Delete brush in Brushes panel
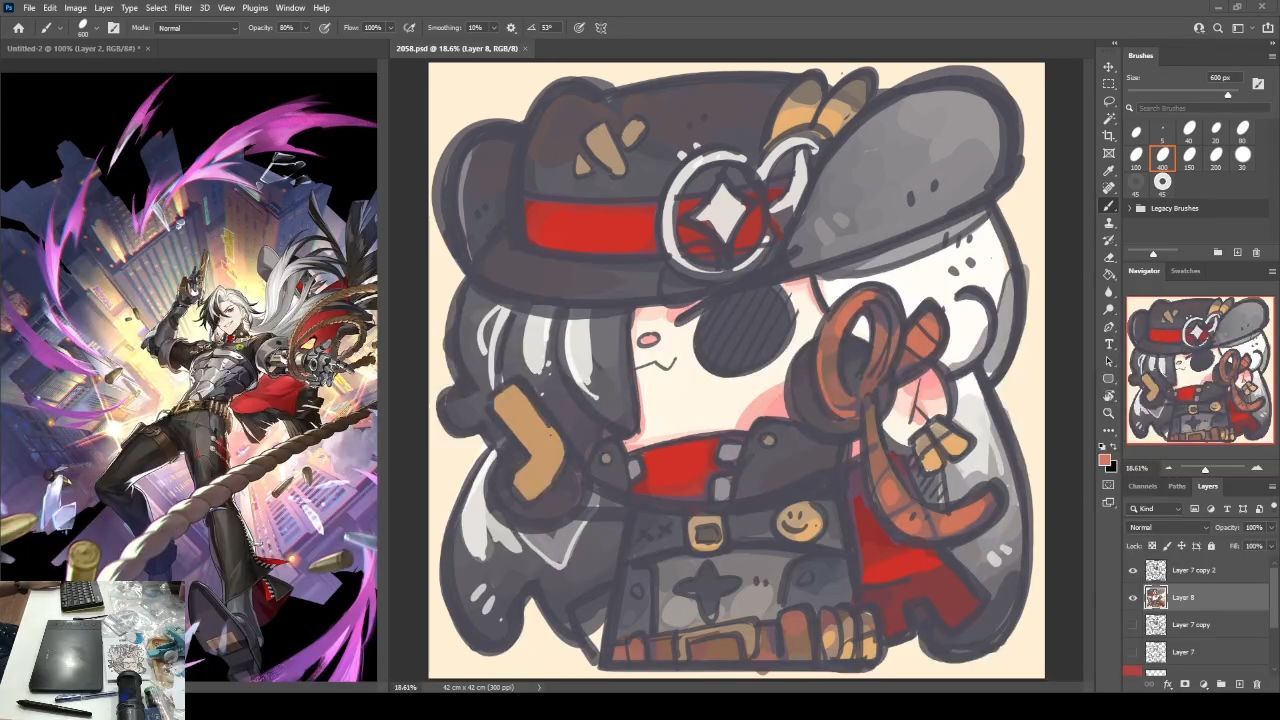The height and width of the screenshot is (720, 1280). point(1256,253)
